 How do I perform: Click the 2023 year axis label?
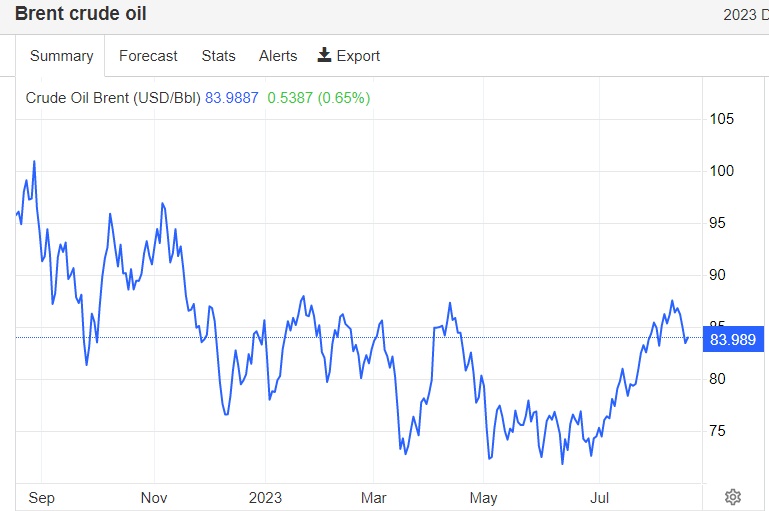pos(265,497)
